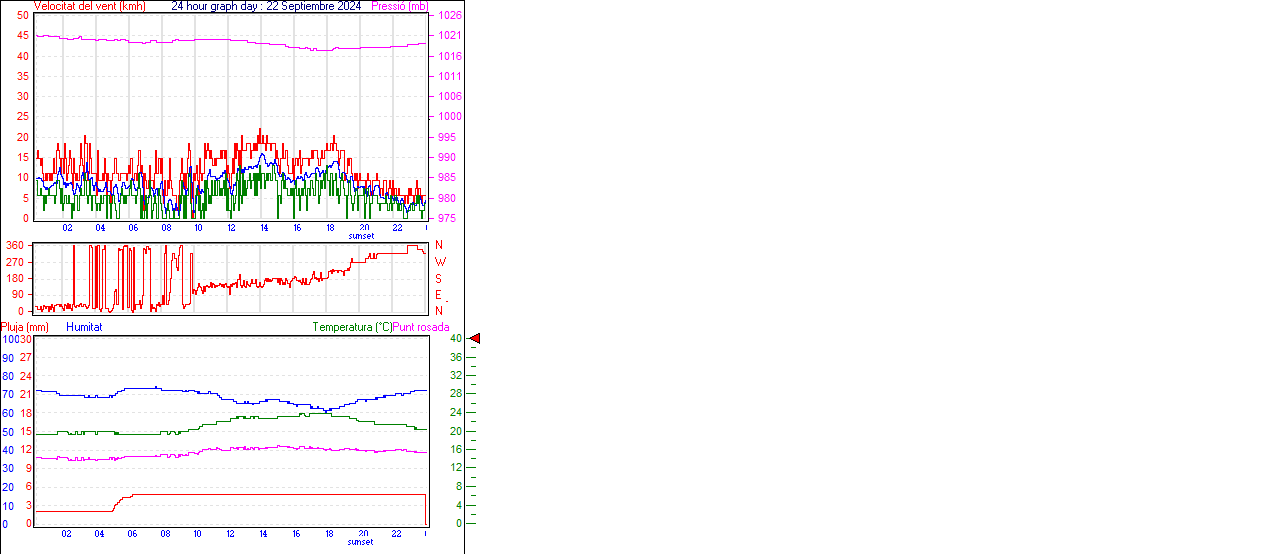Image resolution: width=1280 pixels, height=554 pixels.
Task: Click the blue 'Humitat' legend label
Action: point(84,327)
